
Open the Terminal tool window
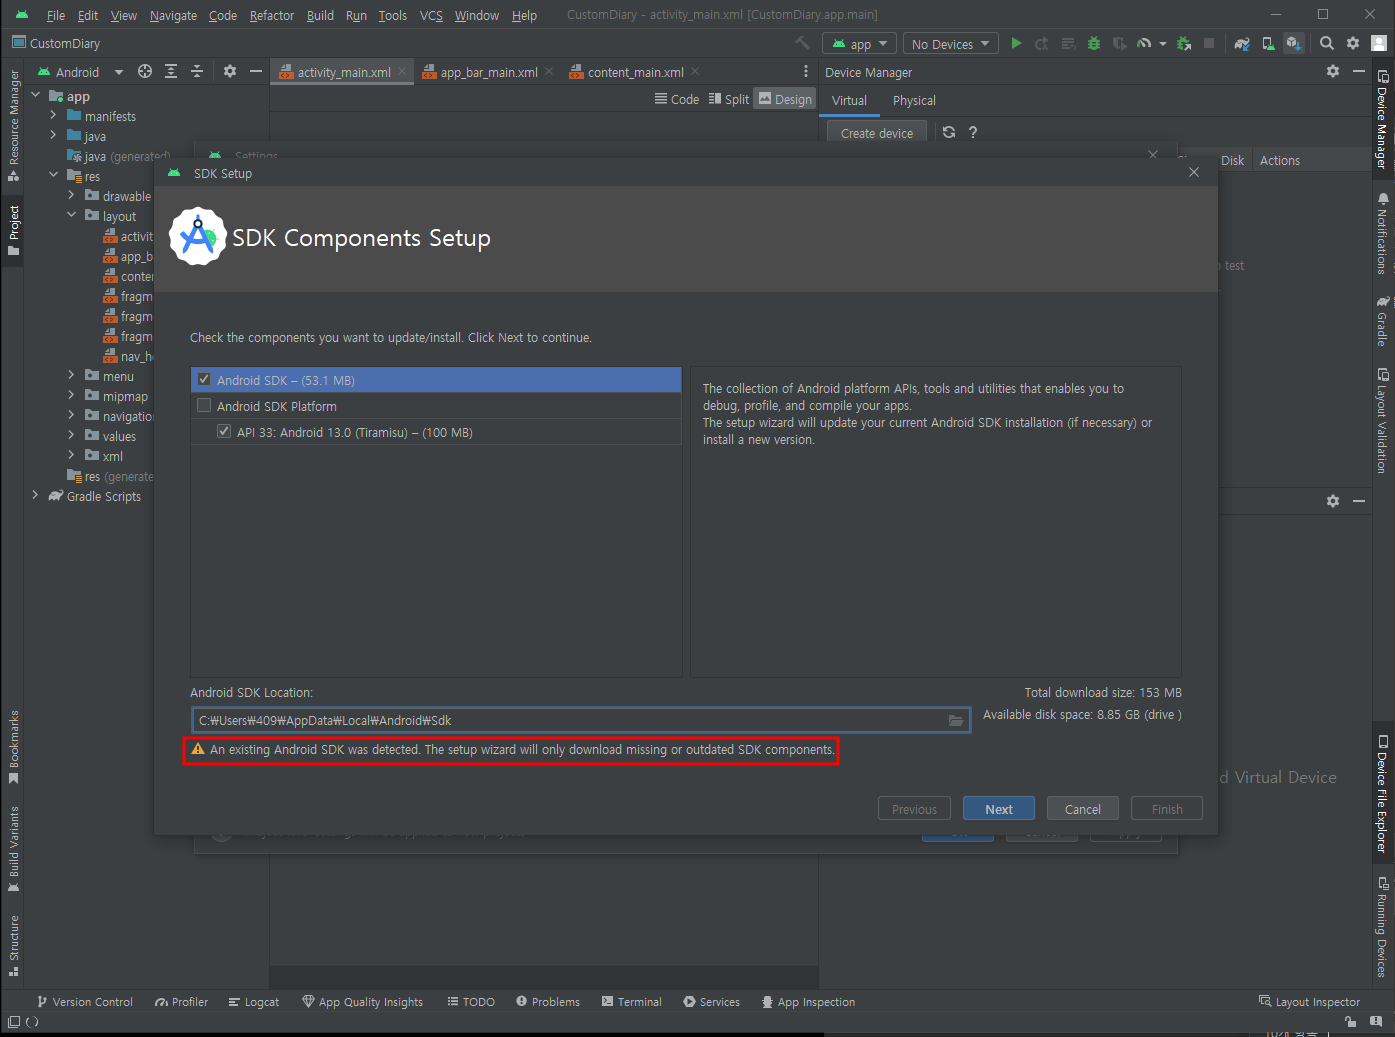click(632, 1002)
